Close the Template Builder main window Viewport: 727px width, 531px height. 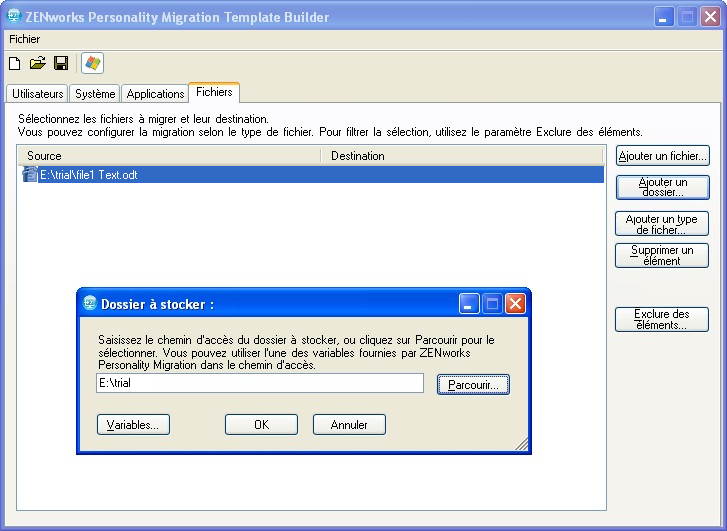click(x=710, y=17)
